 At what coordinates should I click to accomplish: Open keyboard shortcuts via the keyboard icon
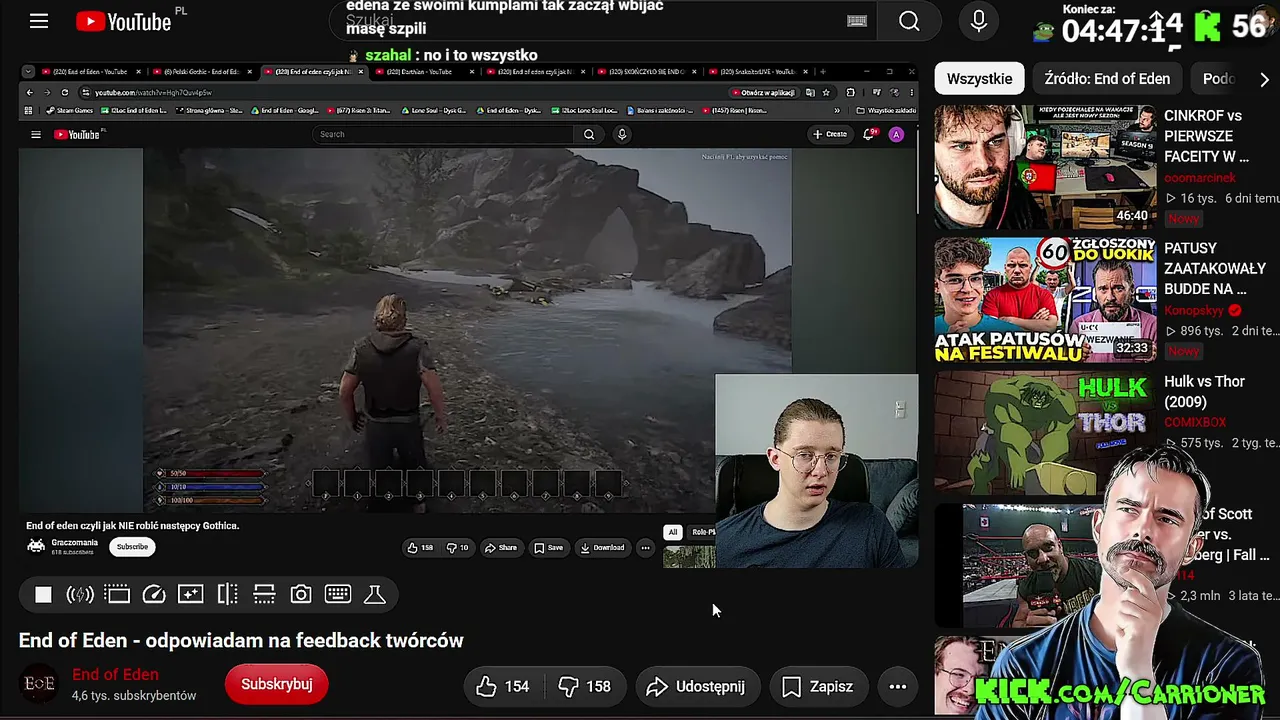click(338, 595)
